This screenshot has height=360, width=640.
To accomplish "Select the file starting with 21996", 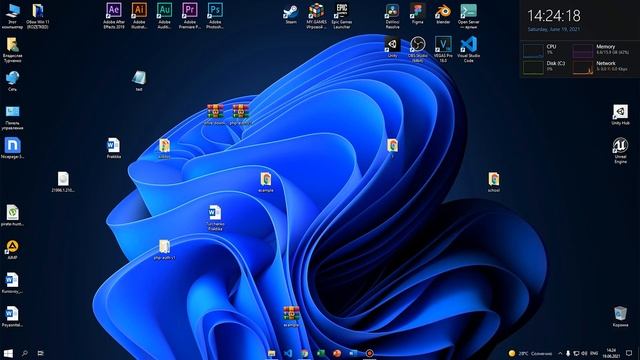I will pos(63,182).
